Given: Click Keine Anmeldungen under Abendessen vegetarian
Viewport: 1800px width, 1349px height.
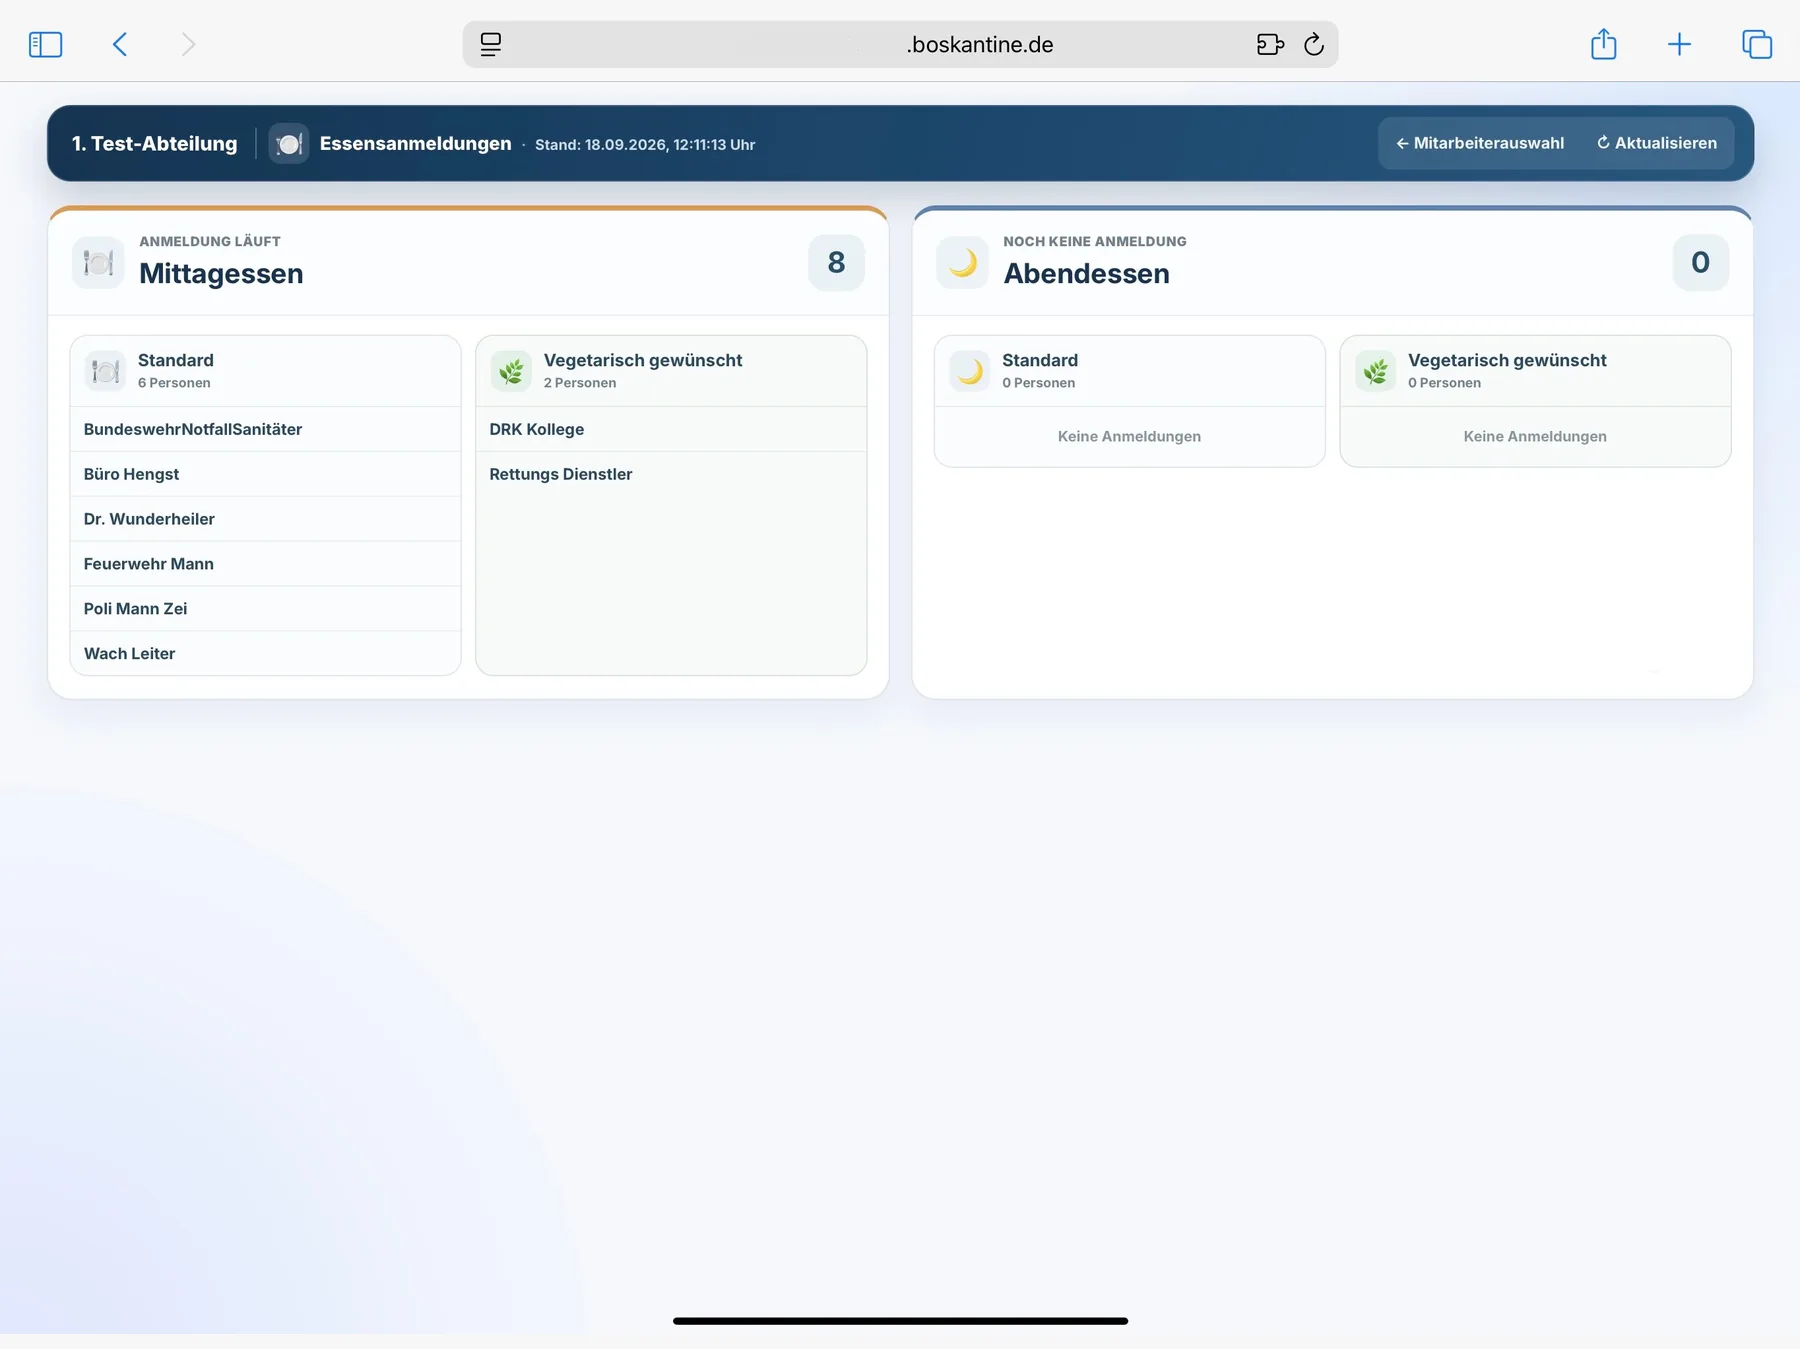Looking at the screenshot, I should click(1535, 436).
